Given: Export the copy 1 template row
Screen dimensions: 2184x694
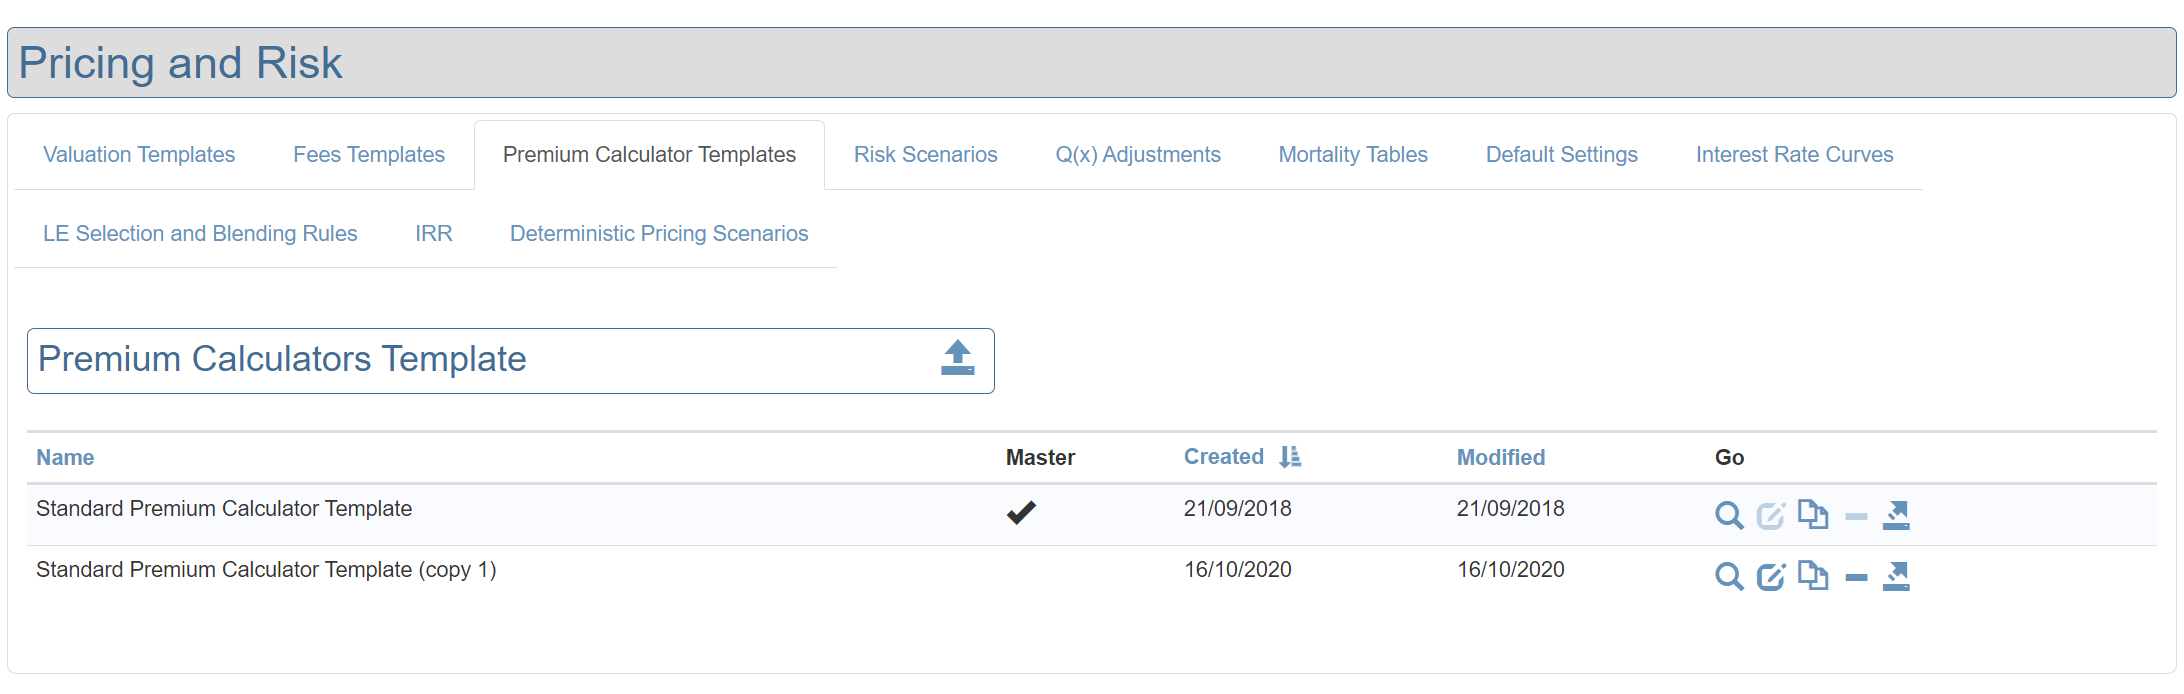Looking at the screenshot, I should [1896, 576].
